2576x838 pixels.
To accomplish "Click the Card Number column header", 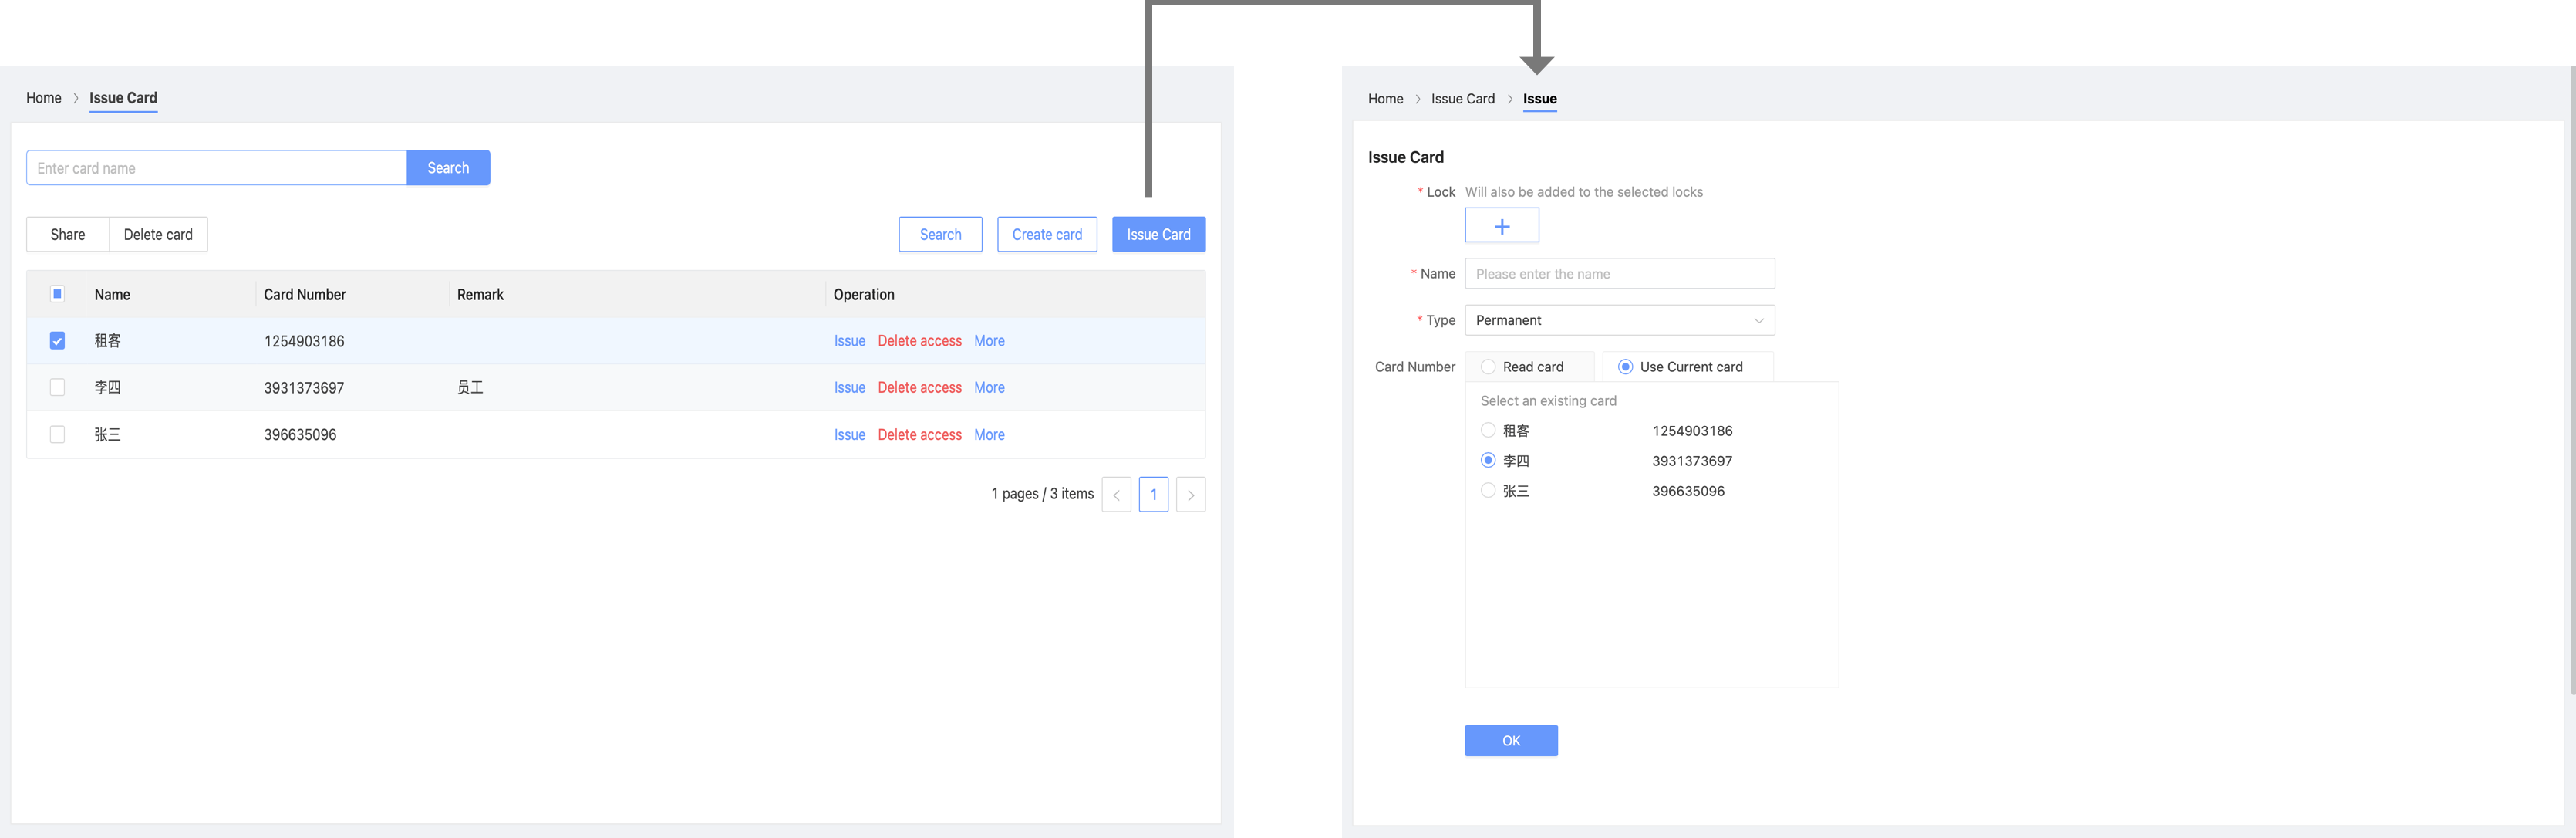I will tap(305, 294).
